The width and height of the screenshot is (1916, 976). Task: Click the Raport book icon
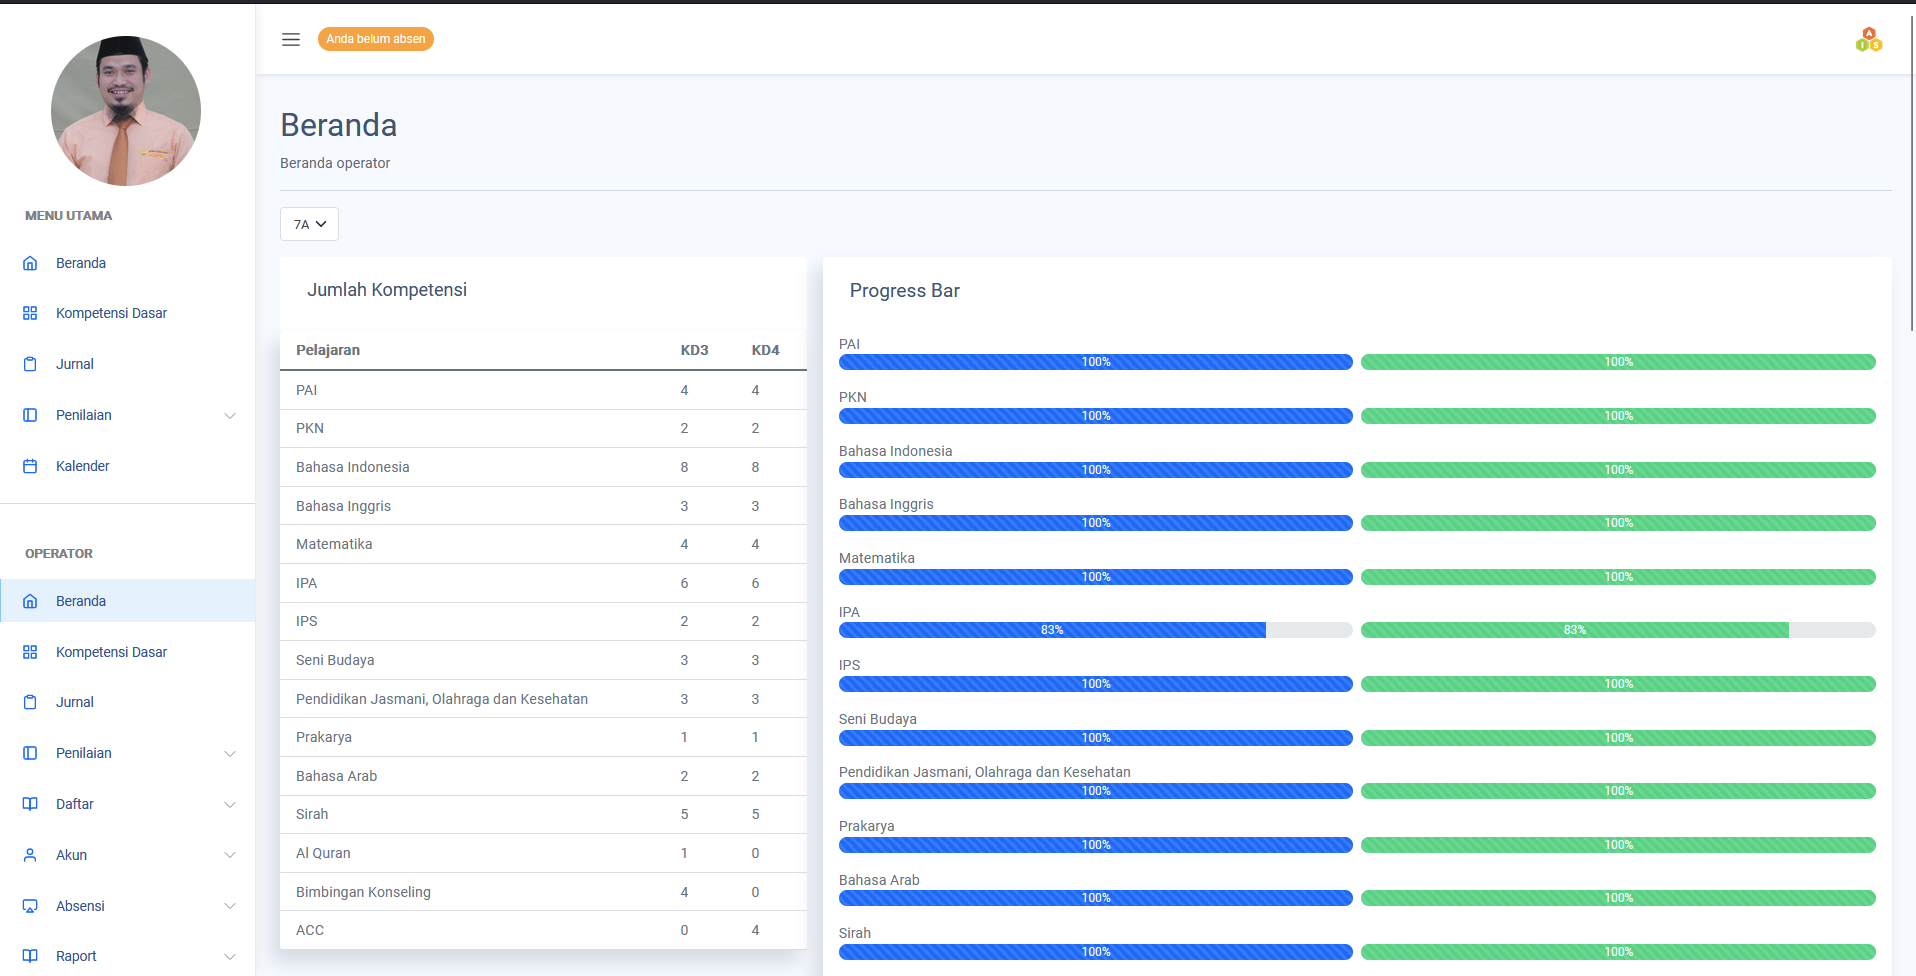[29, 956]
